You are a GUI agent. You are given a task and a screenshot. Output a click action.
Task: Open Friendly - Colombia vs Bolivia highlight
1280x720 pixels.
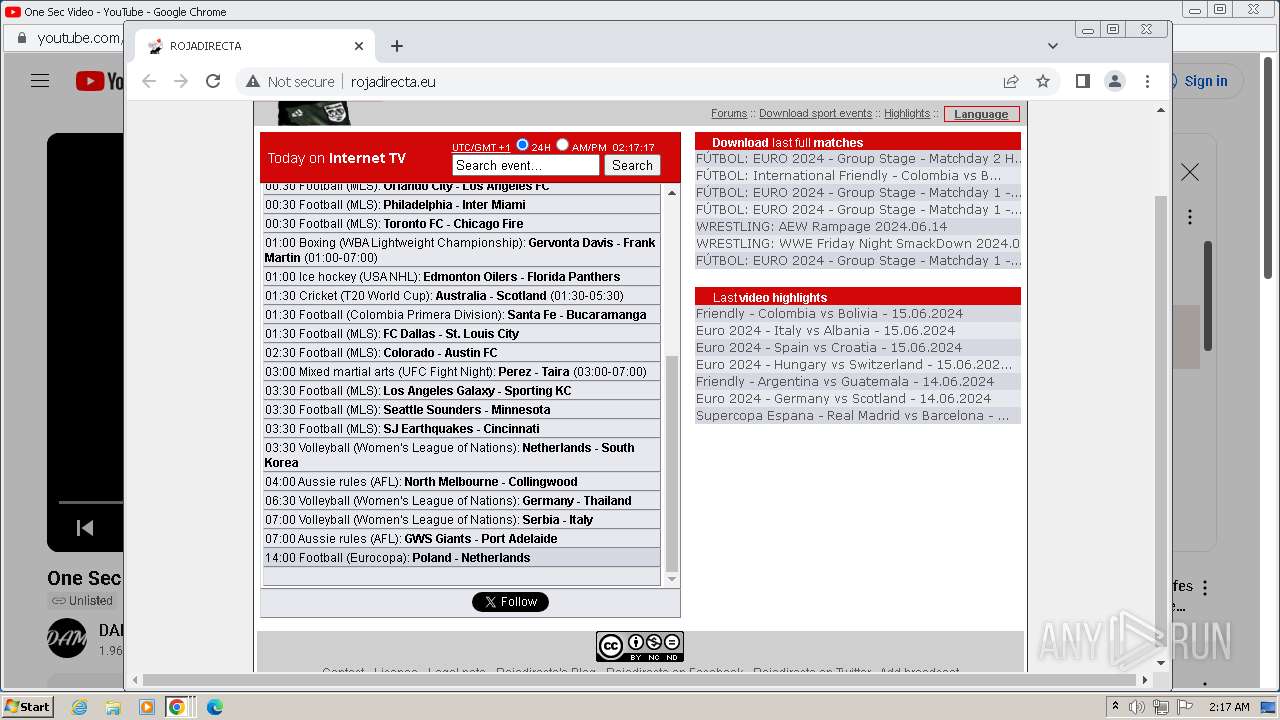point(829,314)
